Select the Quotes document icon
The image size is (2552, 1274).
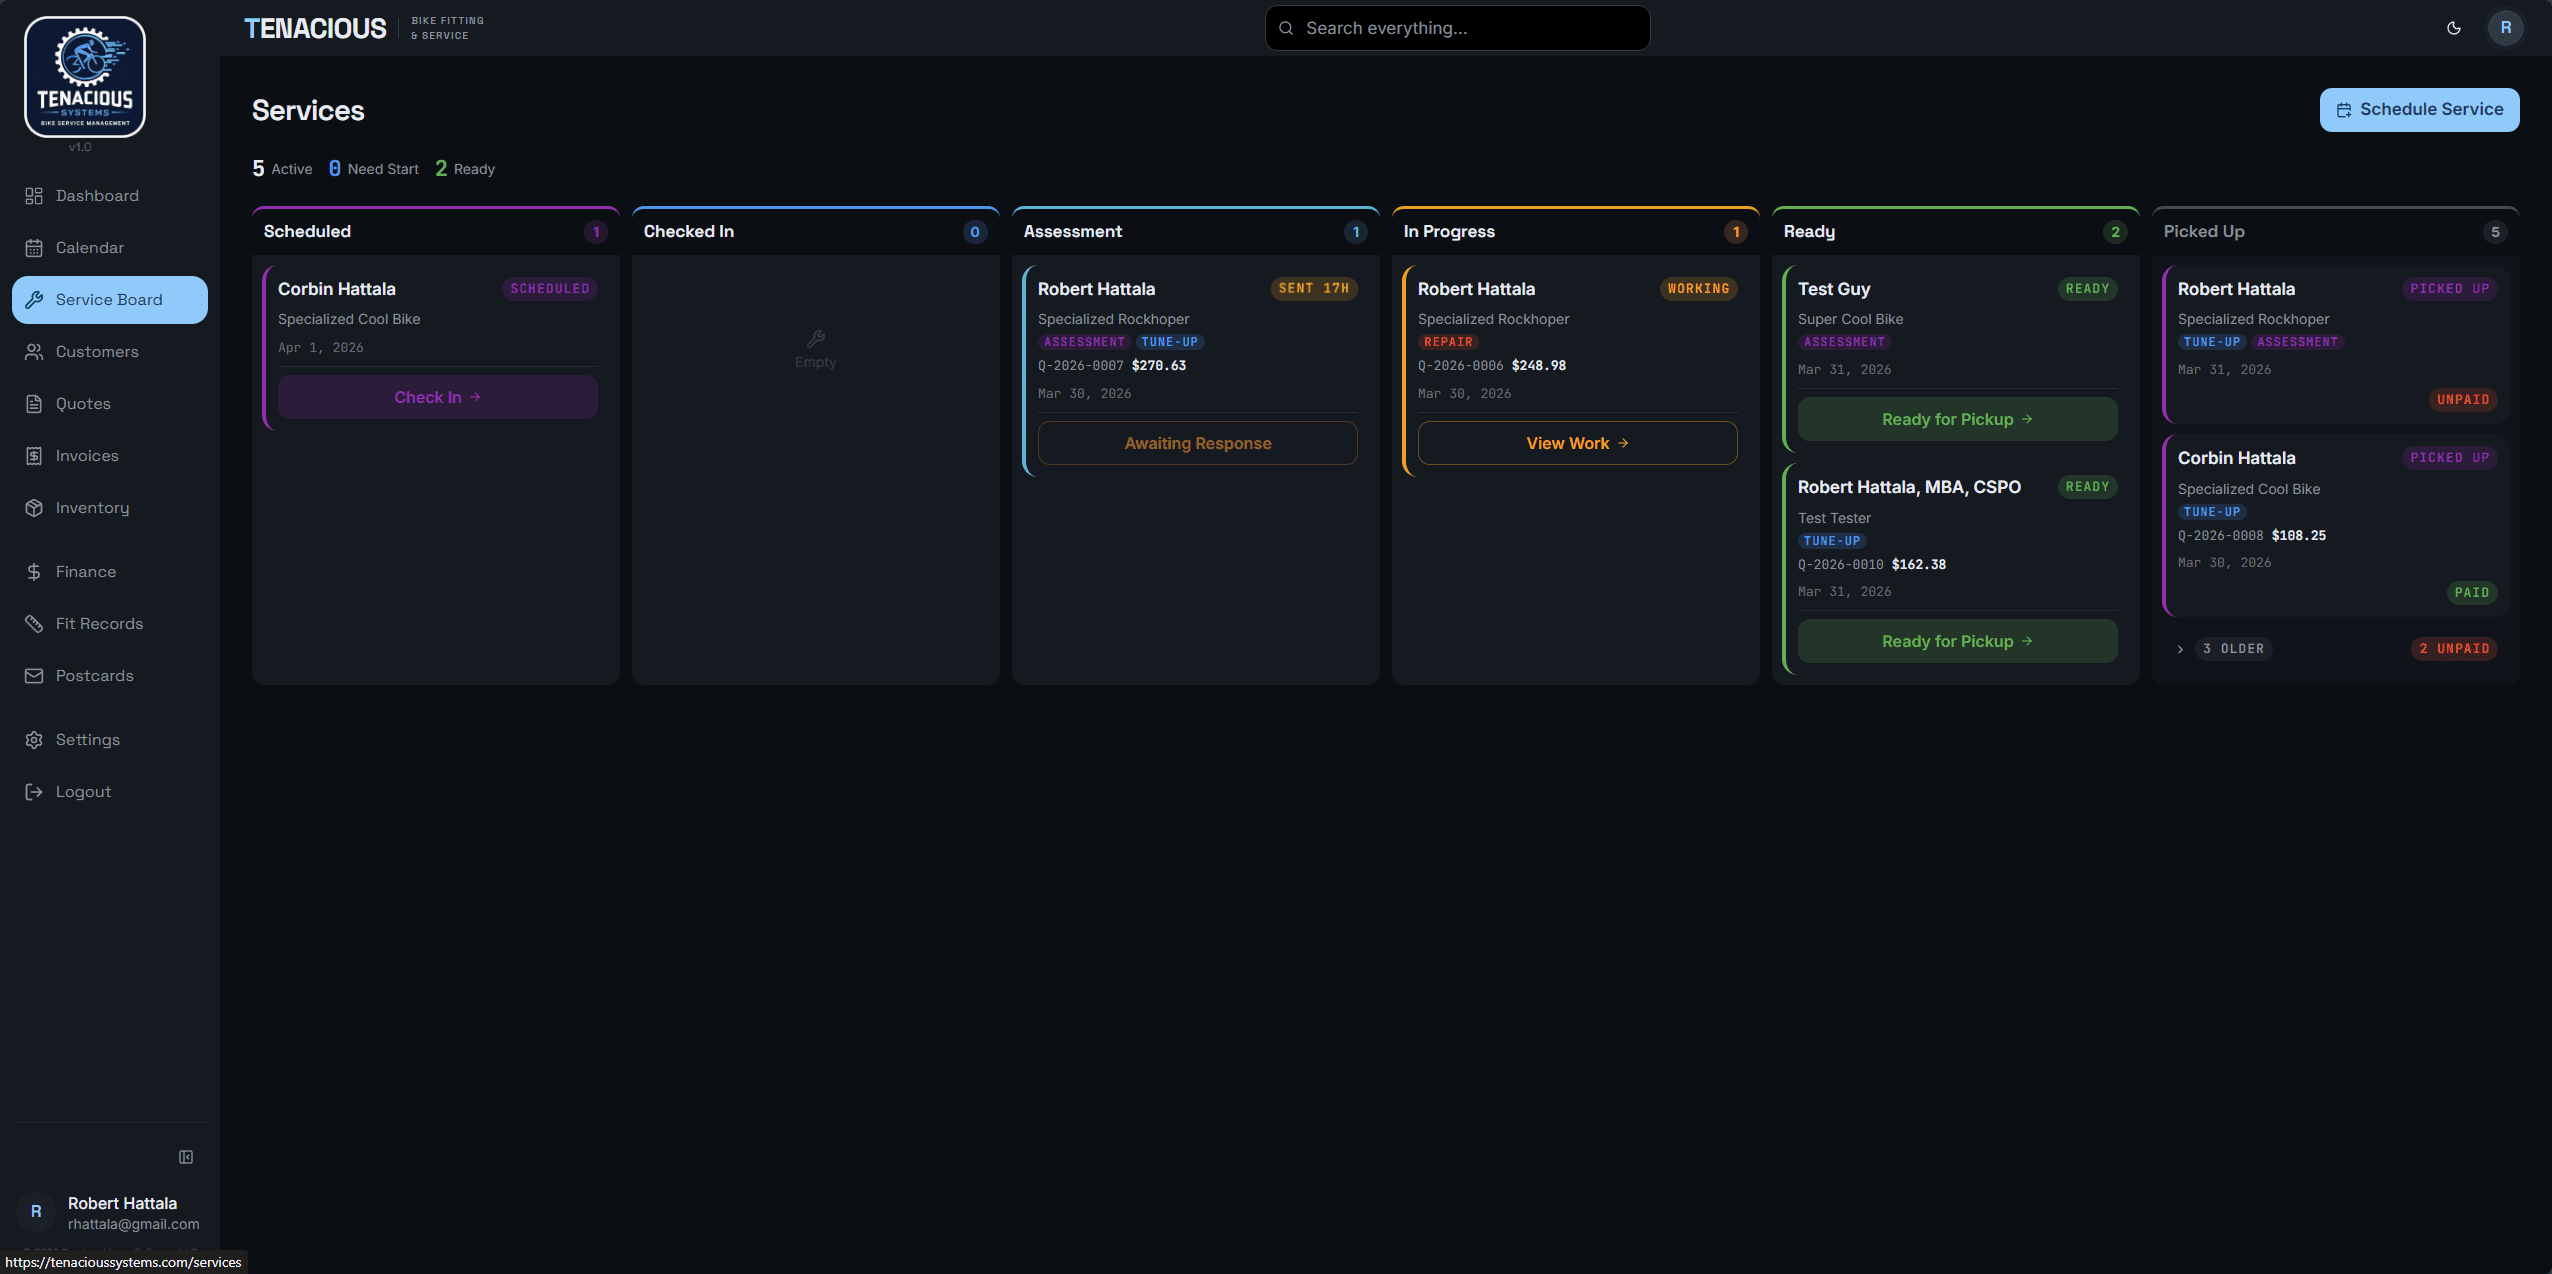pos(34,403)
